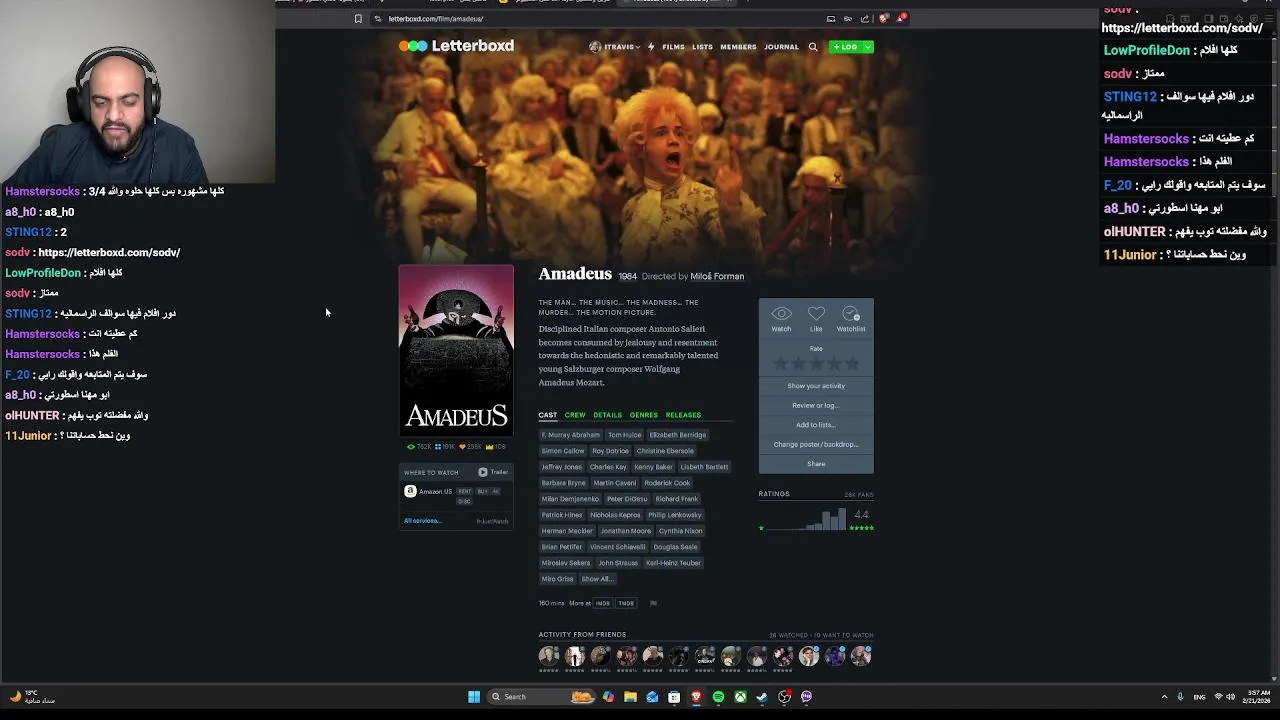Open the site search magnifier icon
Screen dimensions: 1280x720
[x=813, y=47]
